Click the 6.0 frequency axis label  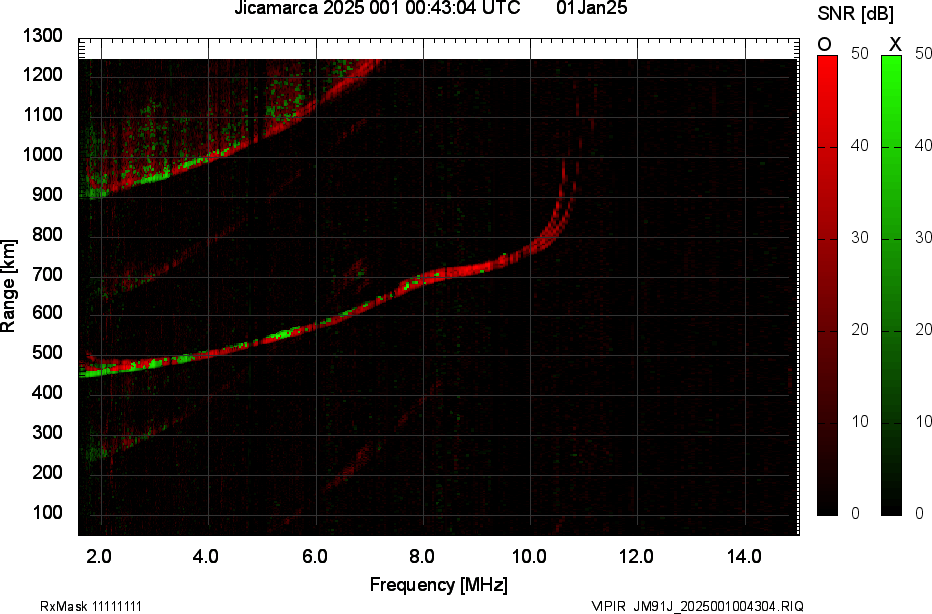coord(314,556)
